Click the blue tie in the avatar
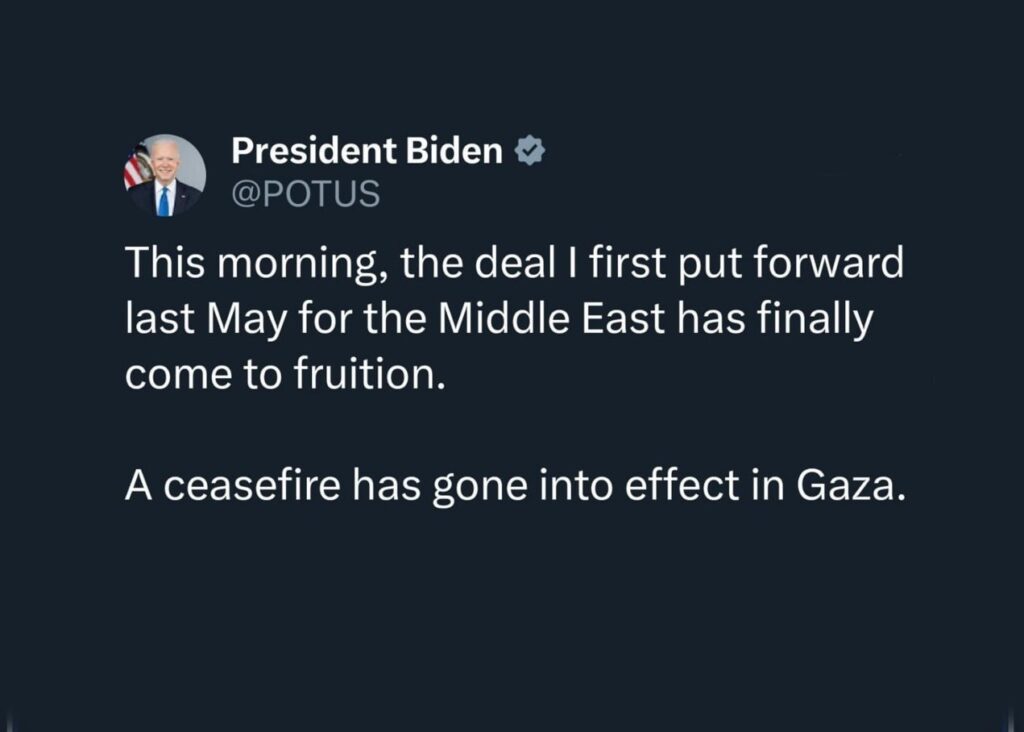 pyautogui.click(x=163, y=201)
